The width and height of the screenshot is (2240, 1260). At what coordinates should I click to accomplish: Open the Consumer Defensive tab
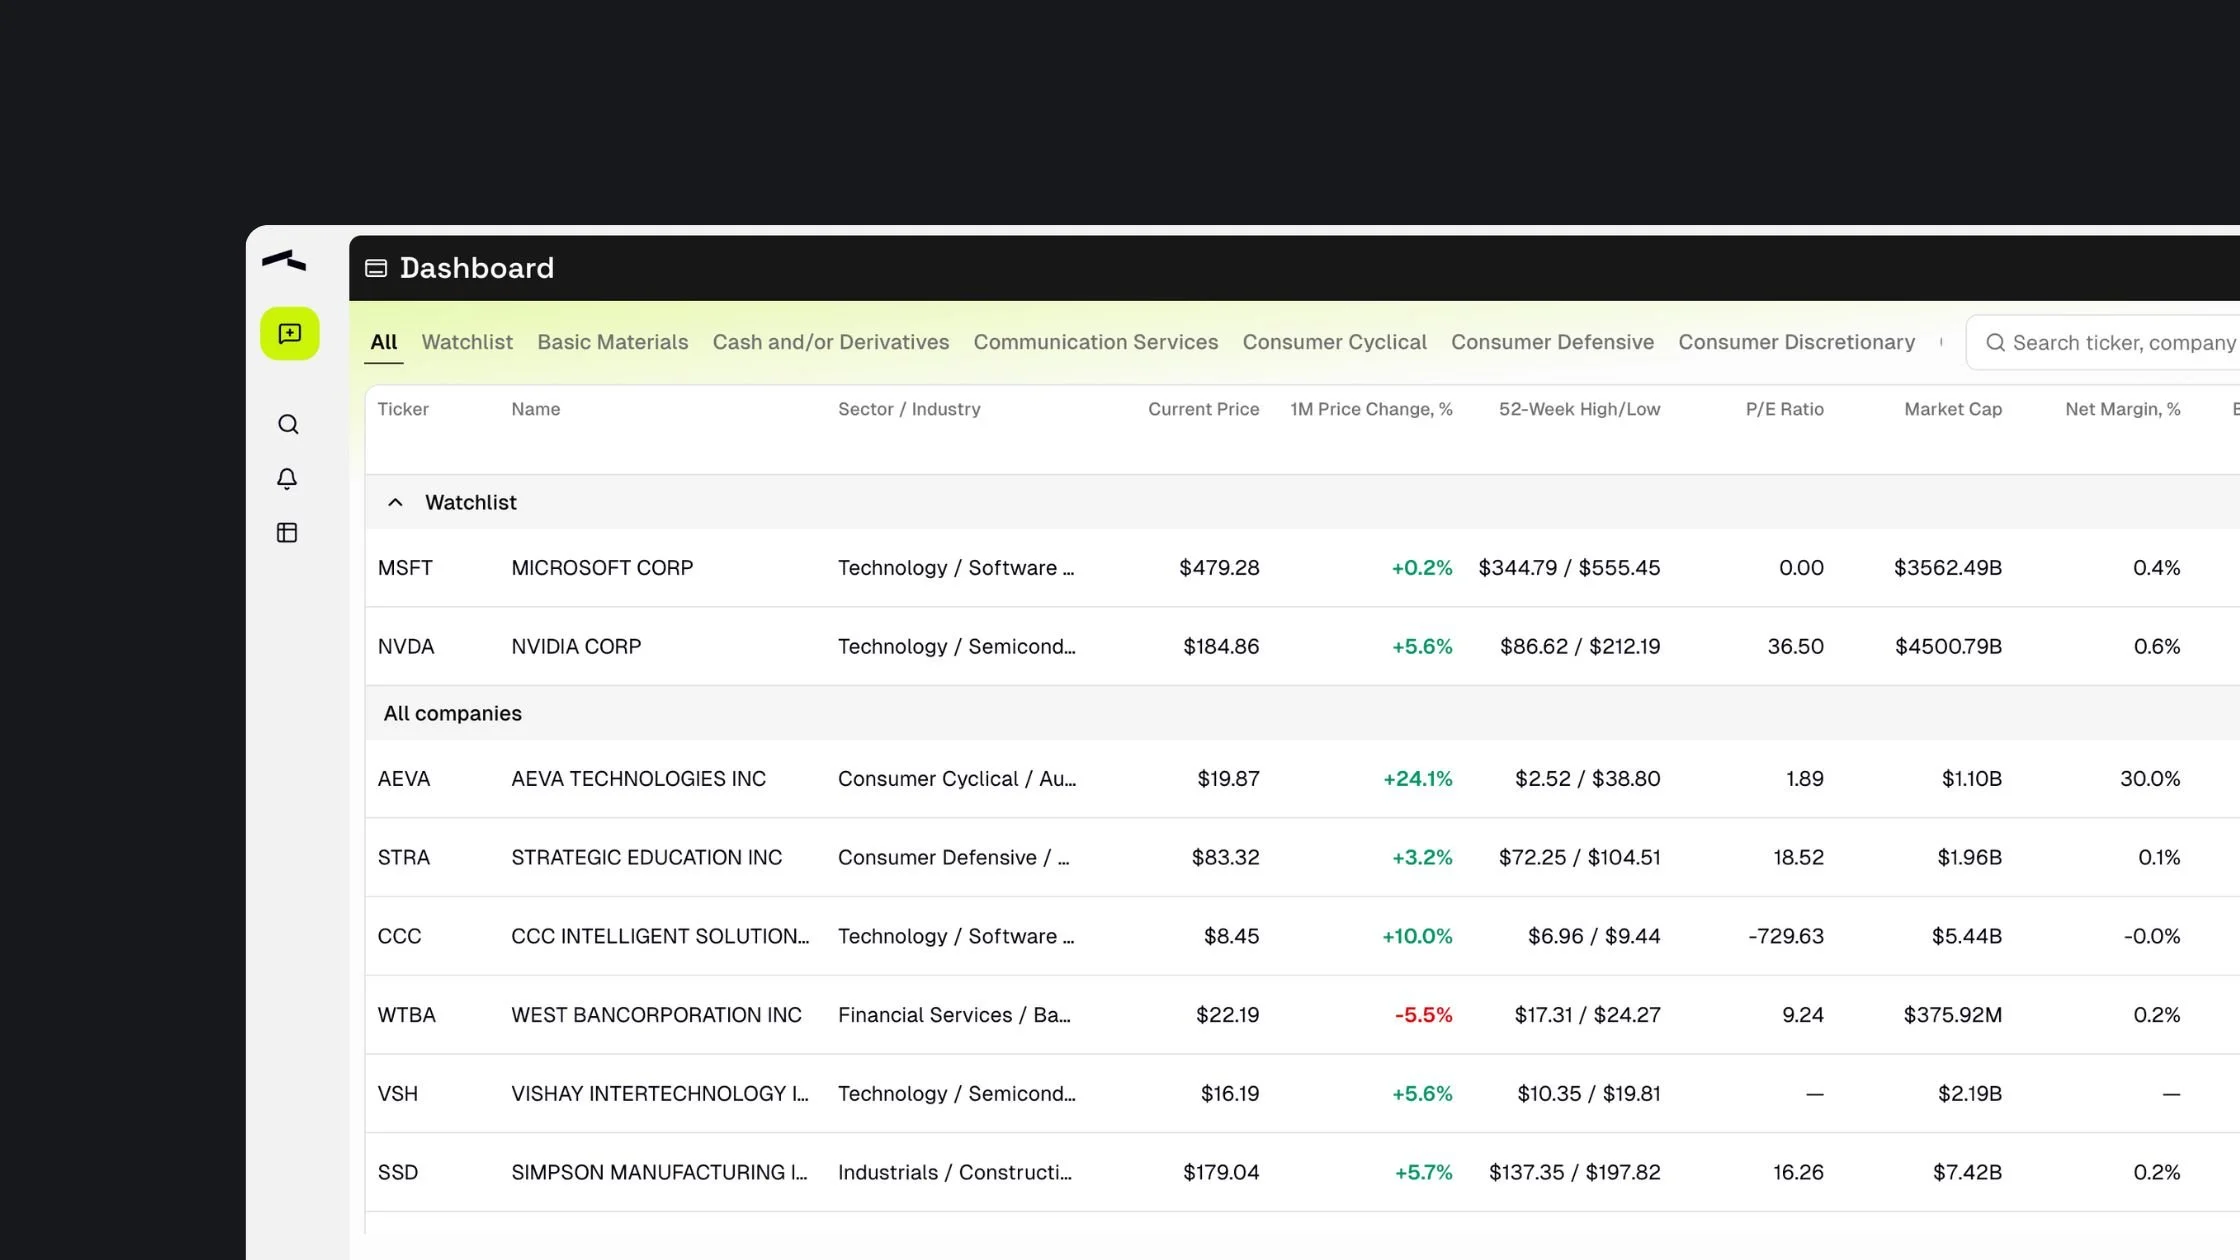click(1551, 342)
